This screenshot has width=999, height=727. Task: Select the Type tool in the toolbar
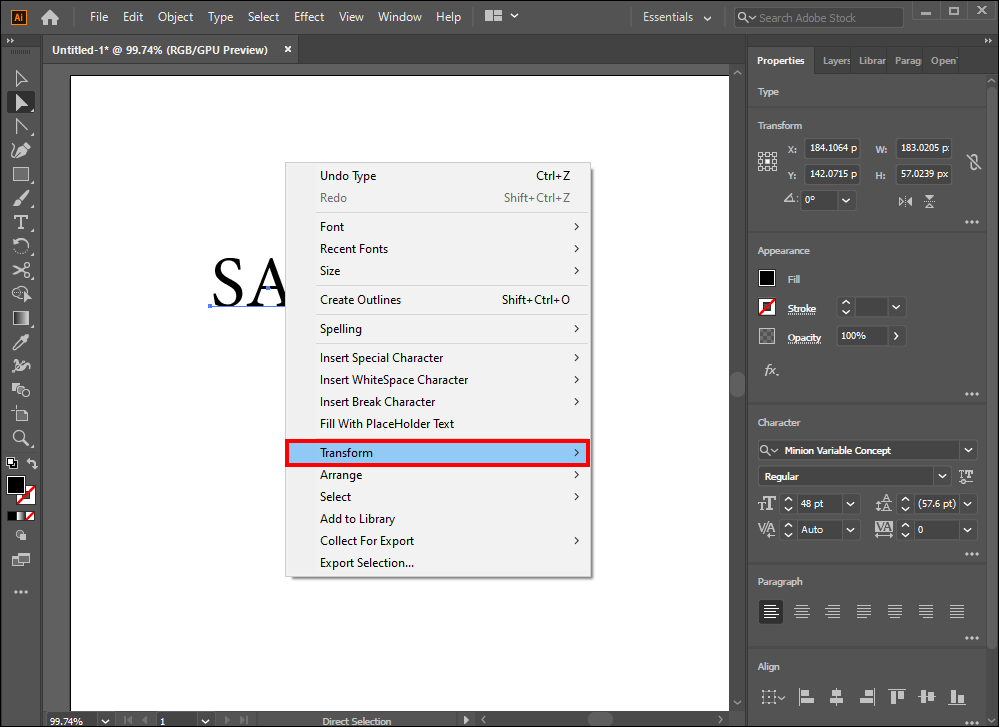click(x=20, y=222)
